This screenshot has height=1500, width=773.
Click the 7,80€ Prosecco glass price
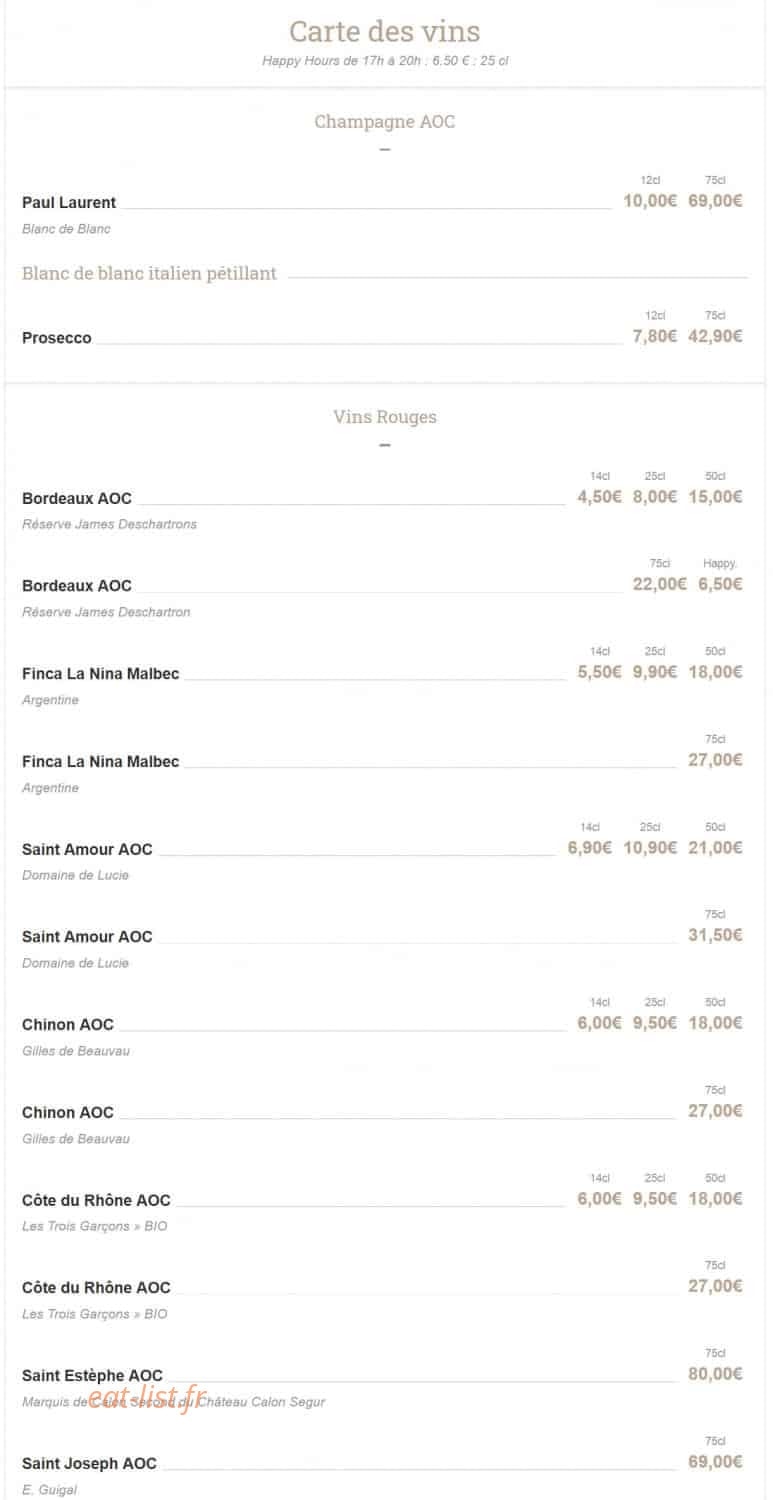pos(655,336)
